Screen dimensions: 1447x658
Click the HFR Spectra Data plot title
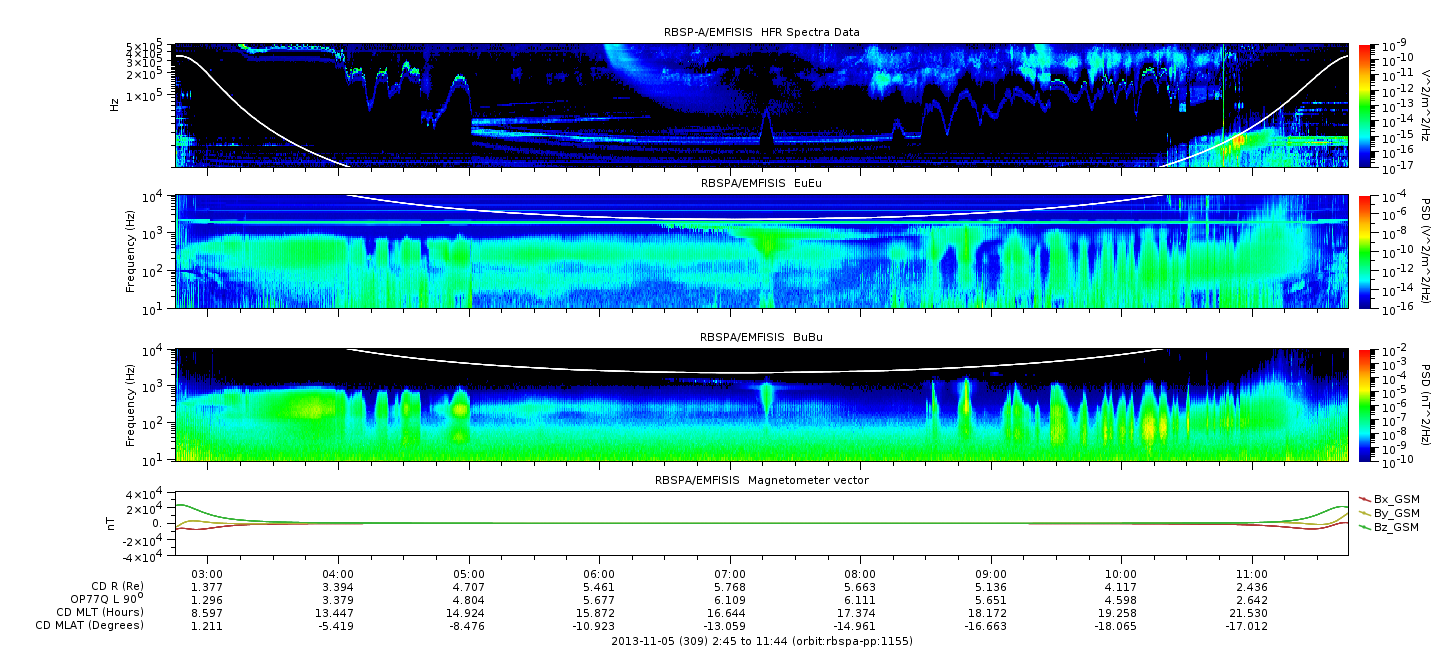click(x=761, y=33)
